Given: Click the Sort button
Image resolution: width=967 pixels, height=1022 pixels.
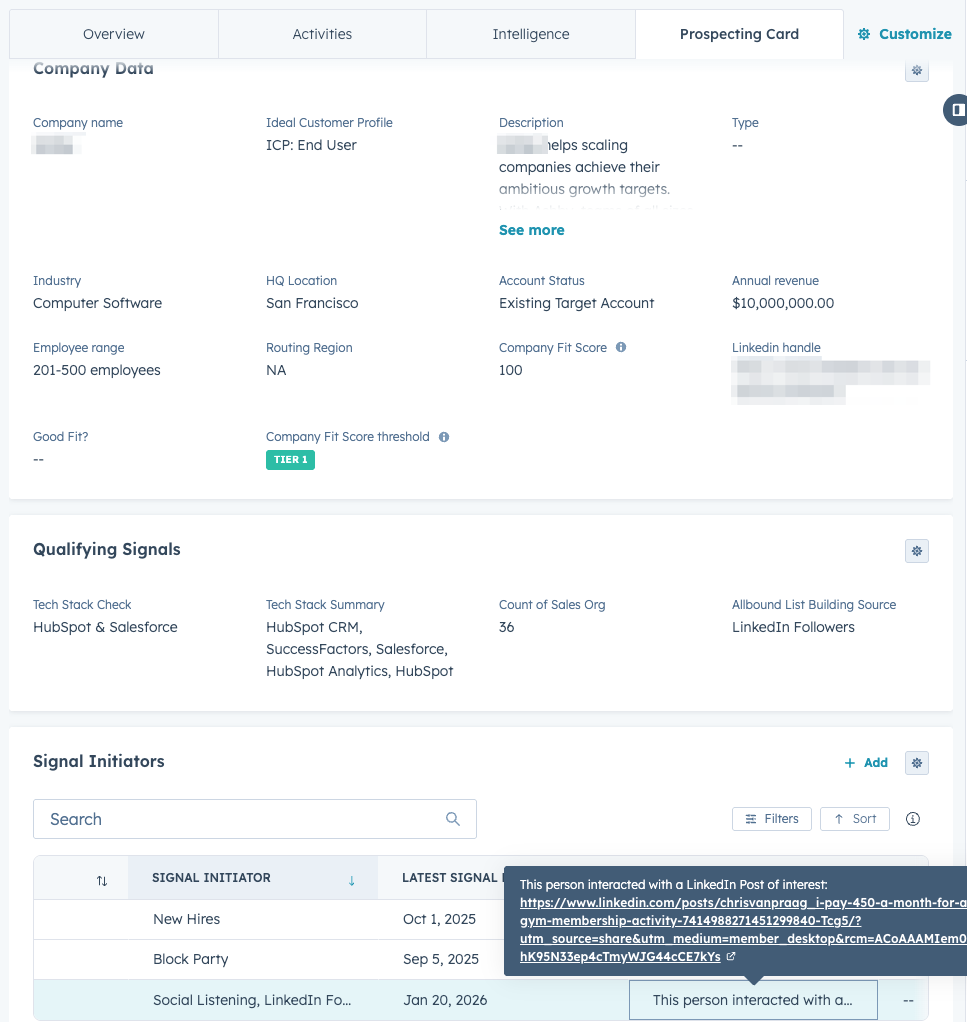Looking at the screenshot, I should pos(854,819).
